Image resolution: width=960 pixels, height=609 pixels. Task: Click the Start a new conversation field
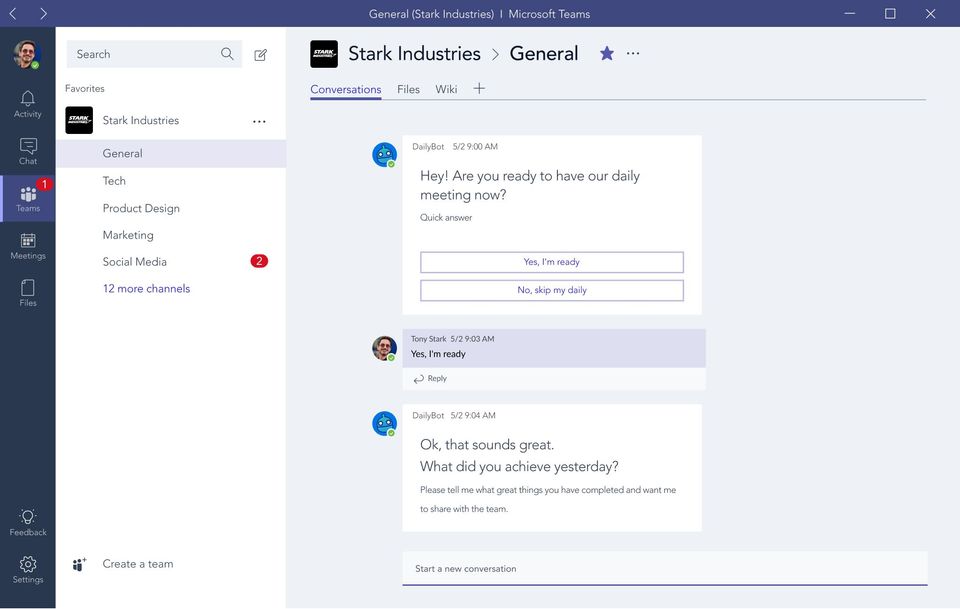coord(664,569)
